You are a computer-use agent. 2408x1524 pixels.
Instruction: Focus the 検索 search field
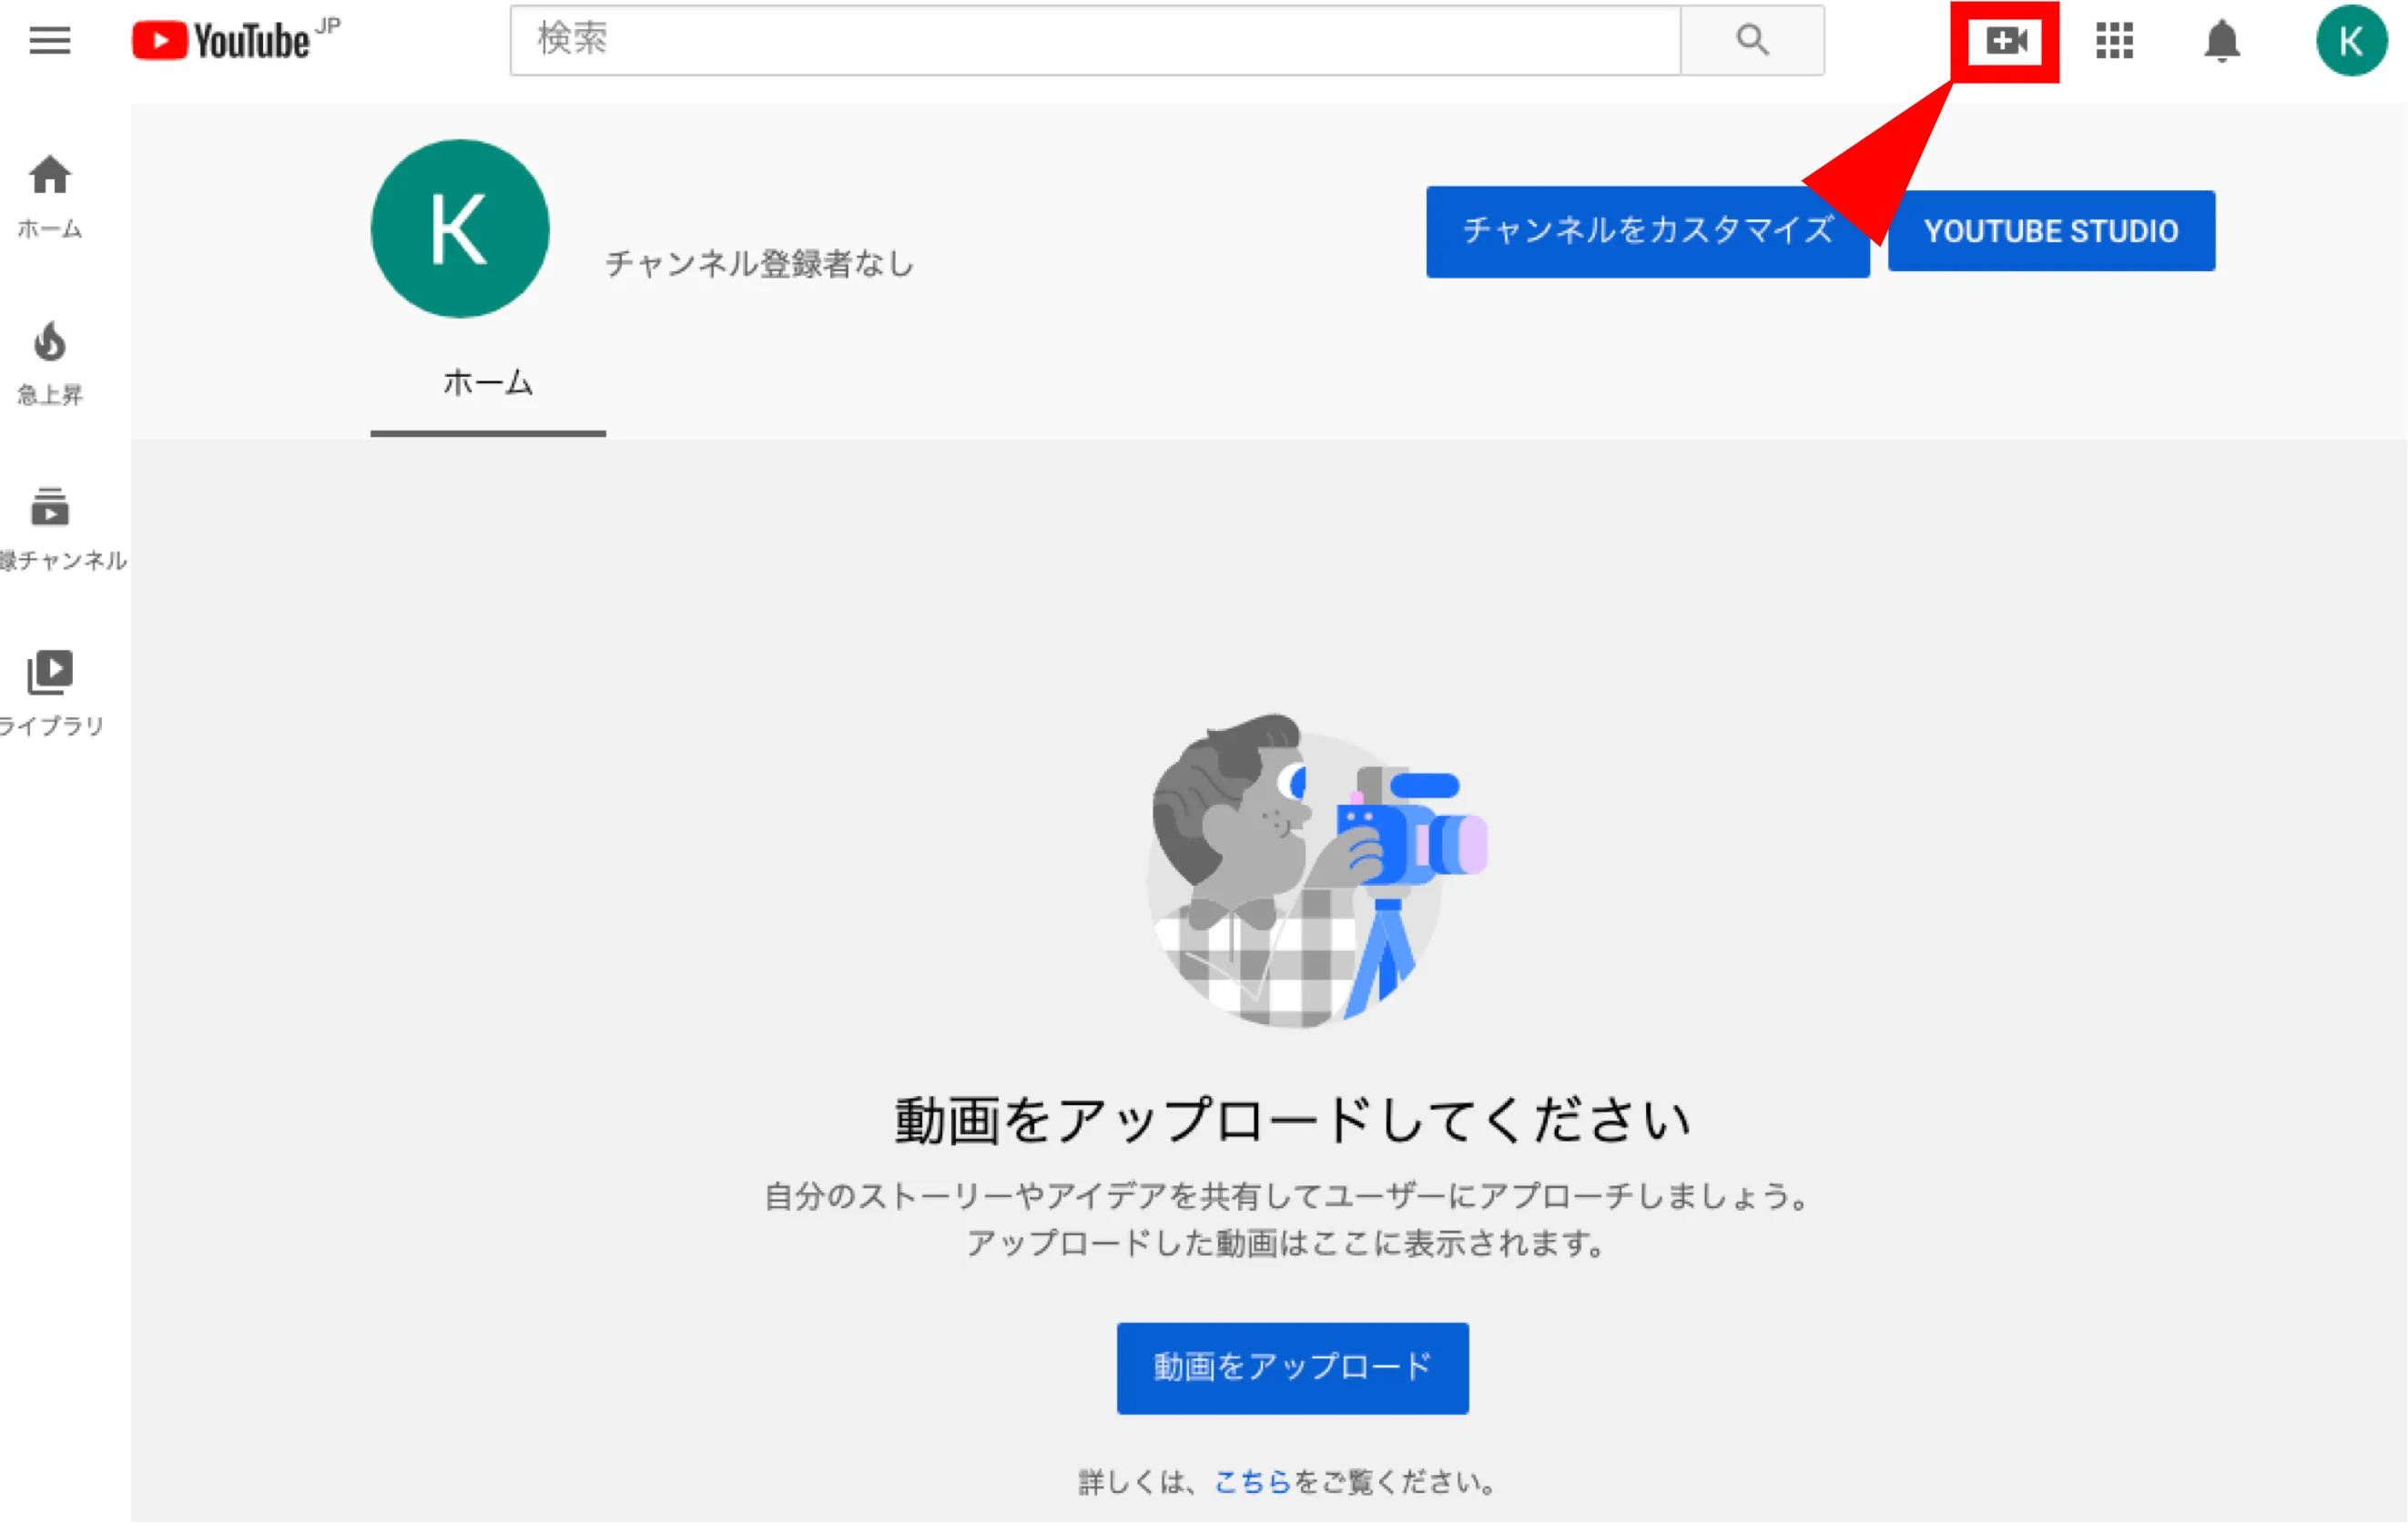pos(1095,40)
